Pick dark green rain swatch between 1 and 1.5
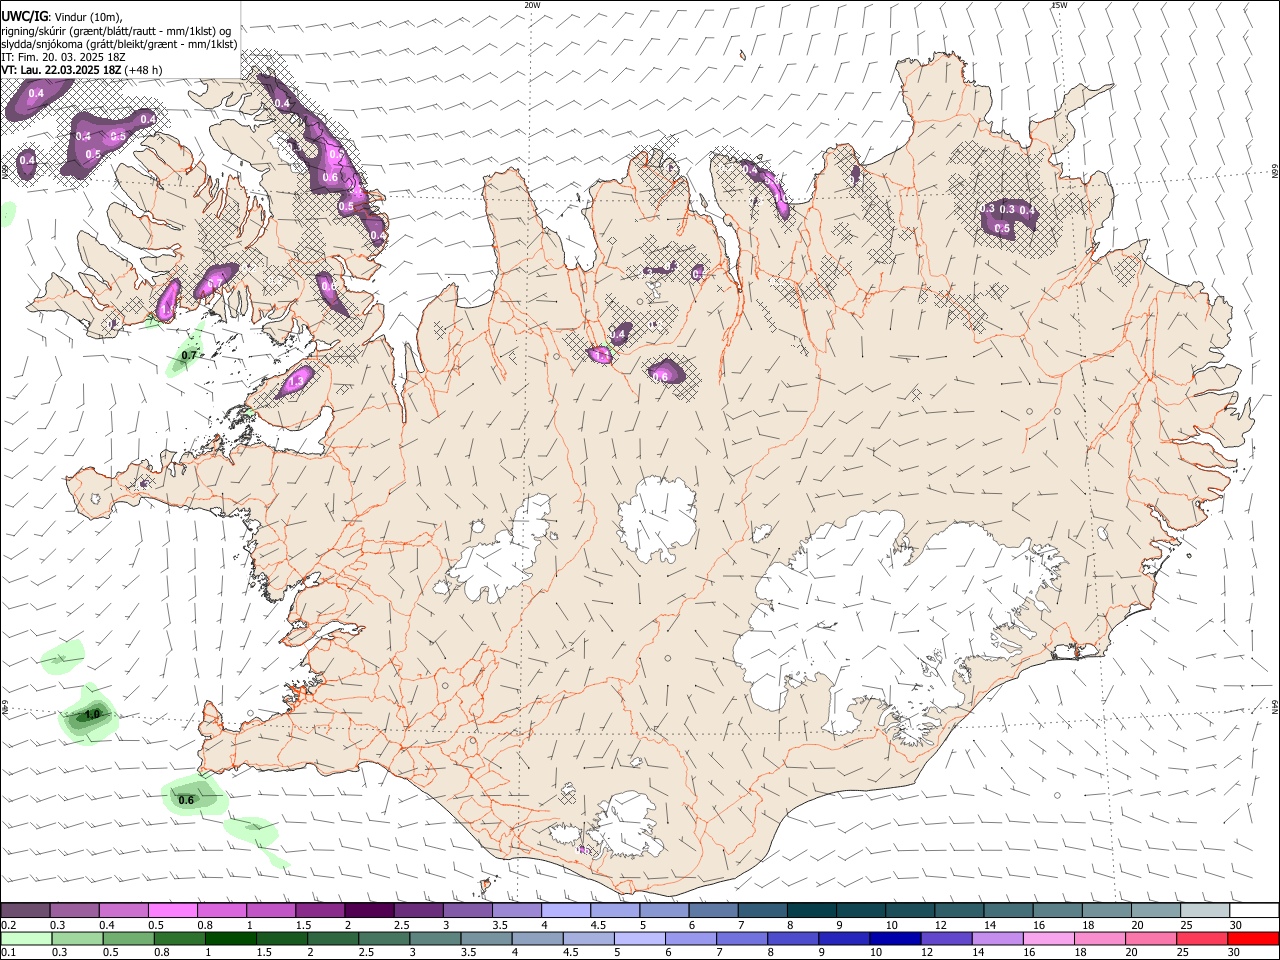Screen dimensions: 1280x960 [231, 938]
